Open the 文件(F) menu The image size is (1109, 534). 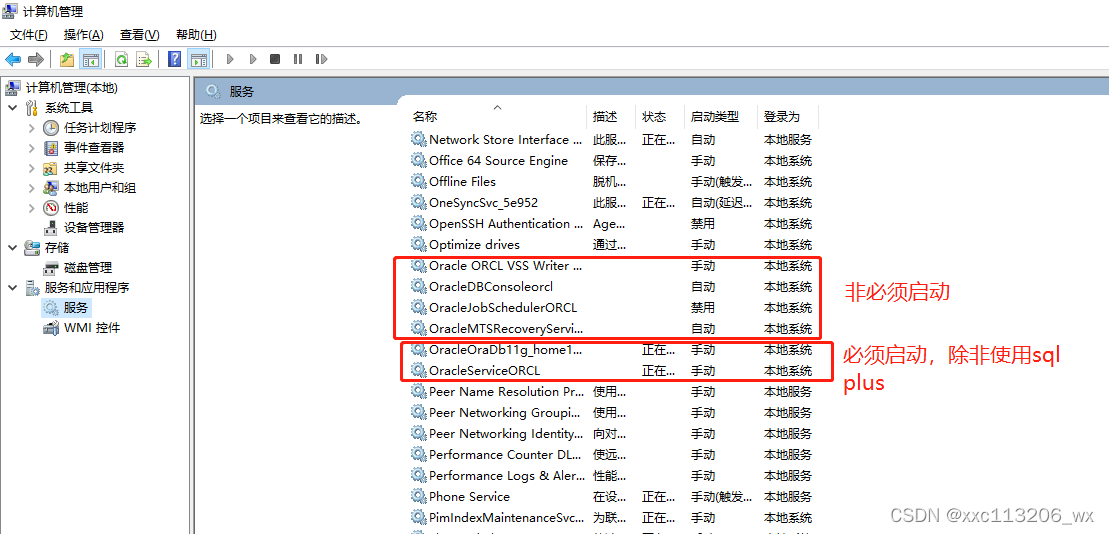[28, 35]
